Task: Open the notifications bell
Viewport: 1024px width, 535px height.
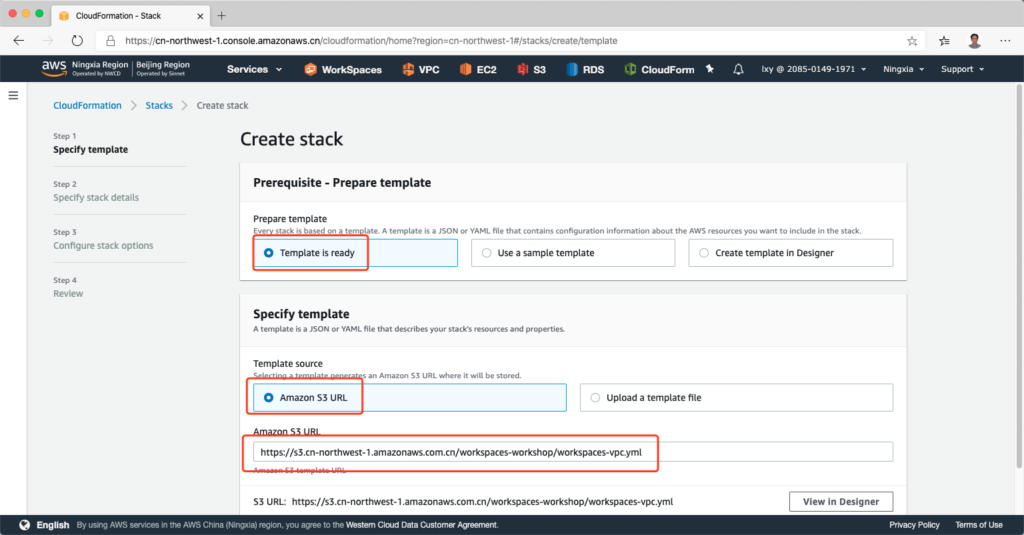Action: point(738,69)
